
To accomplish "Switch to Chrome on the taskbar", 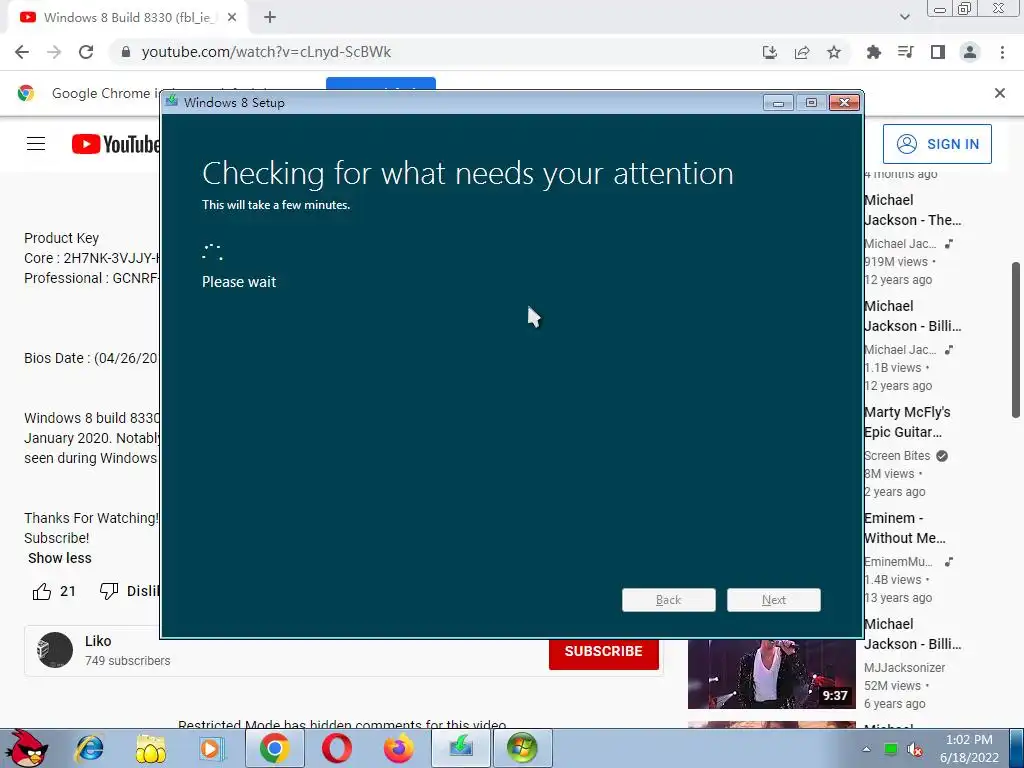I will click(x=275, y=748).
